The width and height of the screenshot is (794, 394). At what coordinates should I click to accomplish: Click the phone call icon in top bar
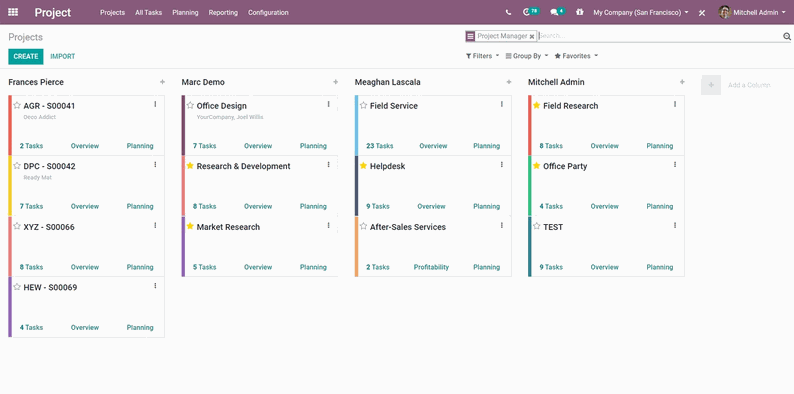[x=508, y=13]
